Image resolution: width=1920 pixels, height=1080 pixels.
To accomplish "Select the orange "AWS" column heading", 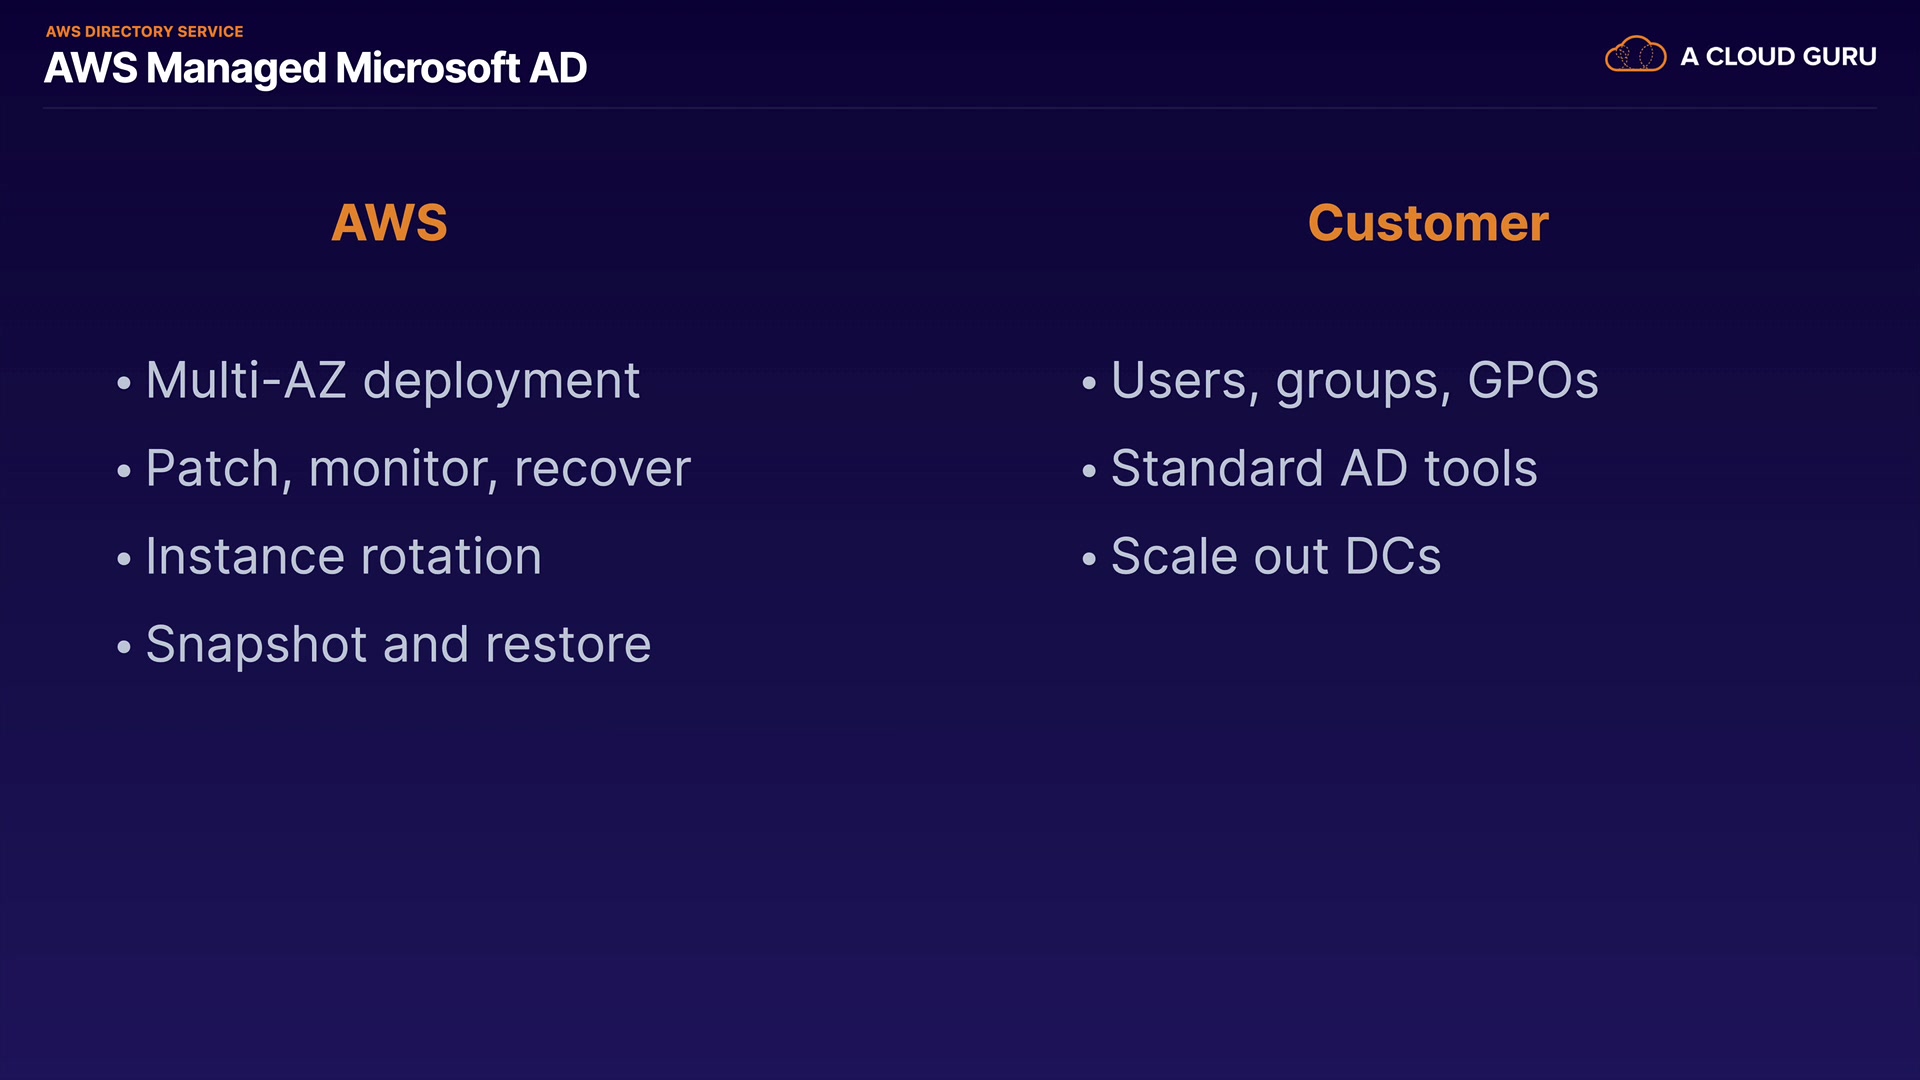I will pyautogui.click(x=389, y=222).
